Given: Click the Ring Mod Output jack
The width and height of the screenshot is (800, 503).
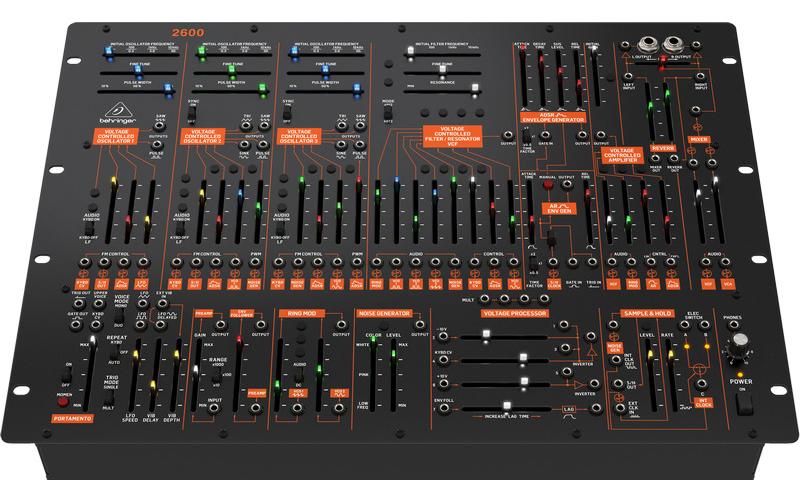Looking at the screenshot, I should coord(341,324).
